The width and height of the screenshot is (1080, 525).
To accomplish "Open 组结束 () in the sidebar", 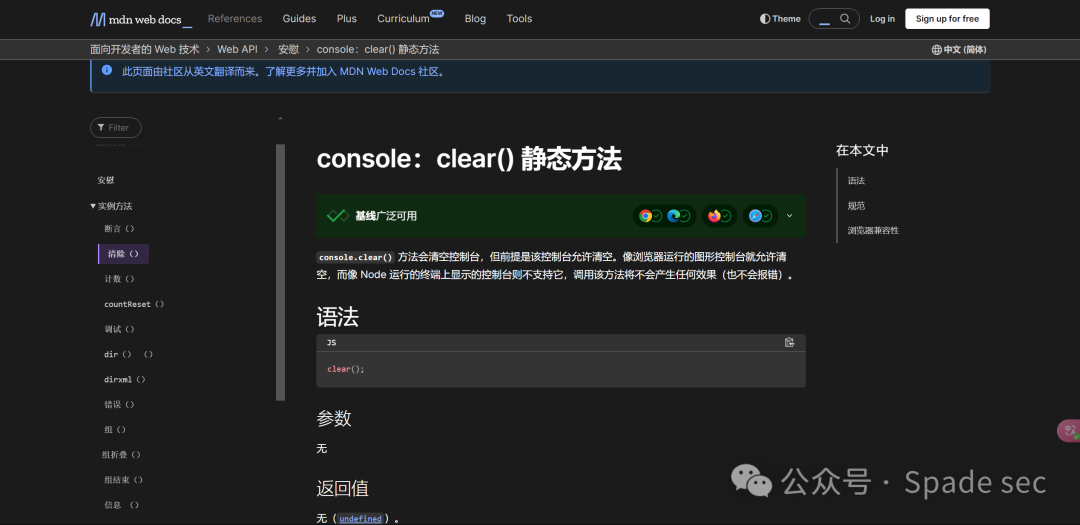I will coord(123,480).
